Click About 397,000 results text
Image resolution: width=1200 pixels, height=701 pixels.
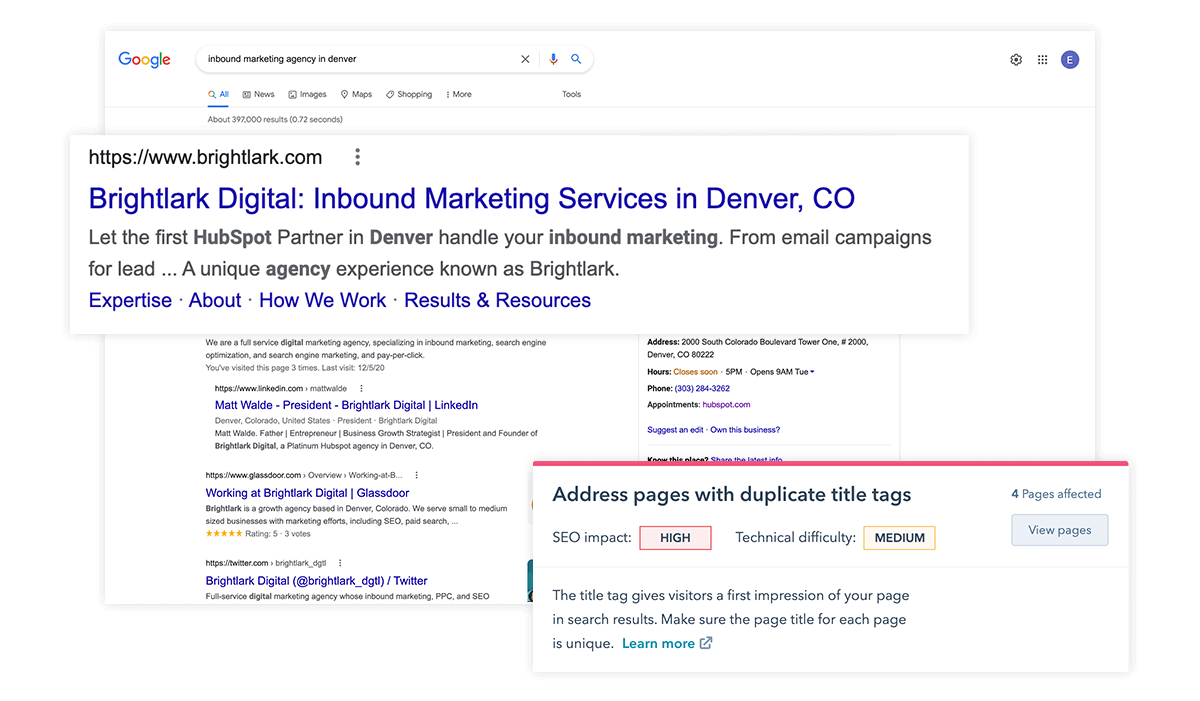pyautogui.click(x=275, y=119)
